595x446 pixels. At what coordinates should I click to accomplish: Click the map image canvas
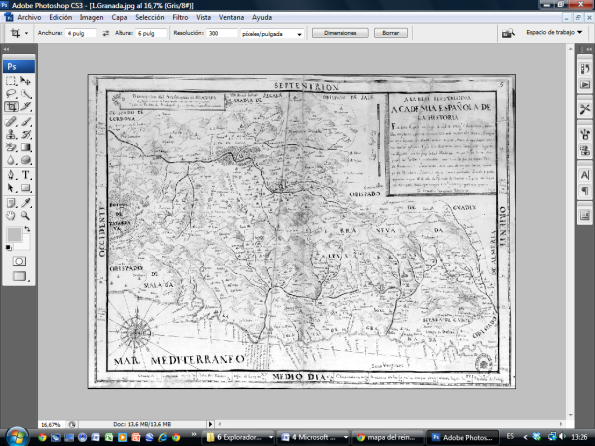(302, 232)
